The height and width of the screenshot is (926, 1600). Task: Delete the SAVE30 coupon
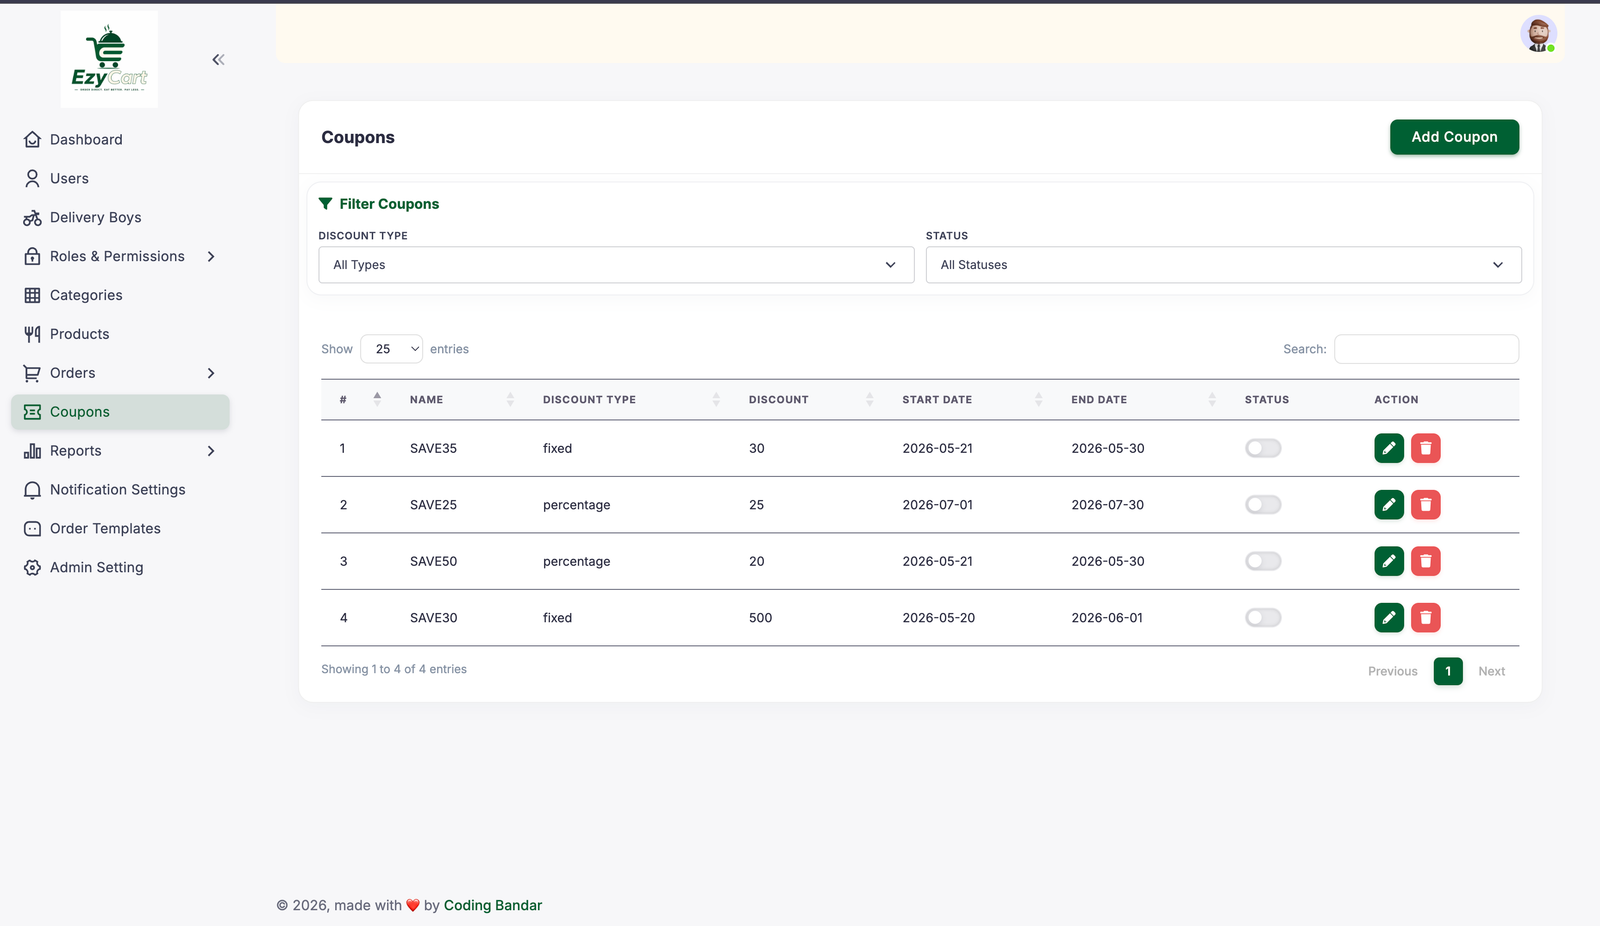(1426, 618)
